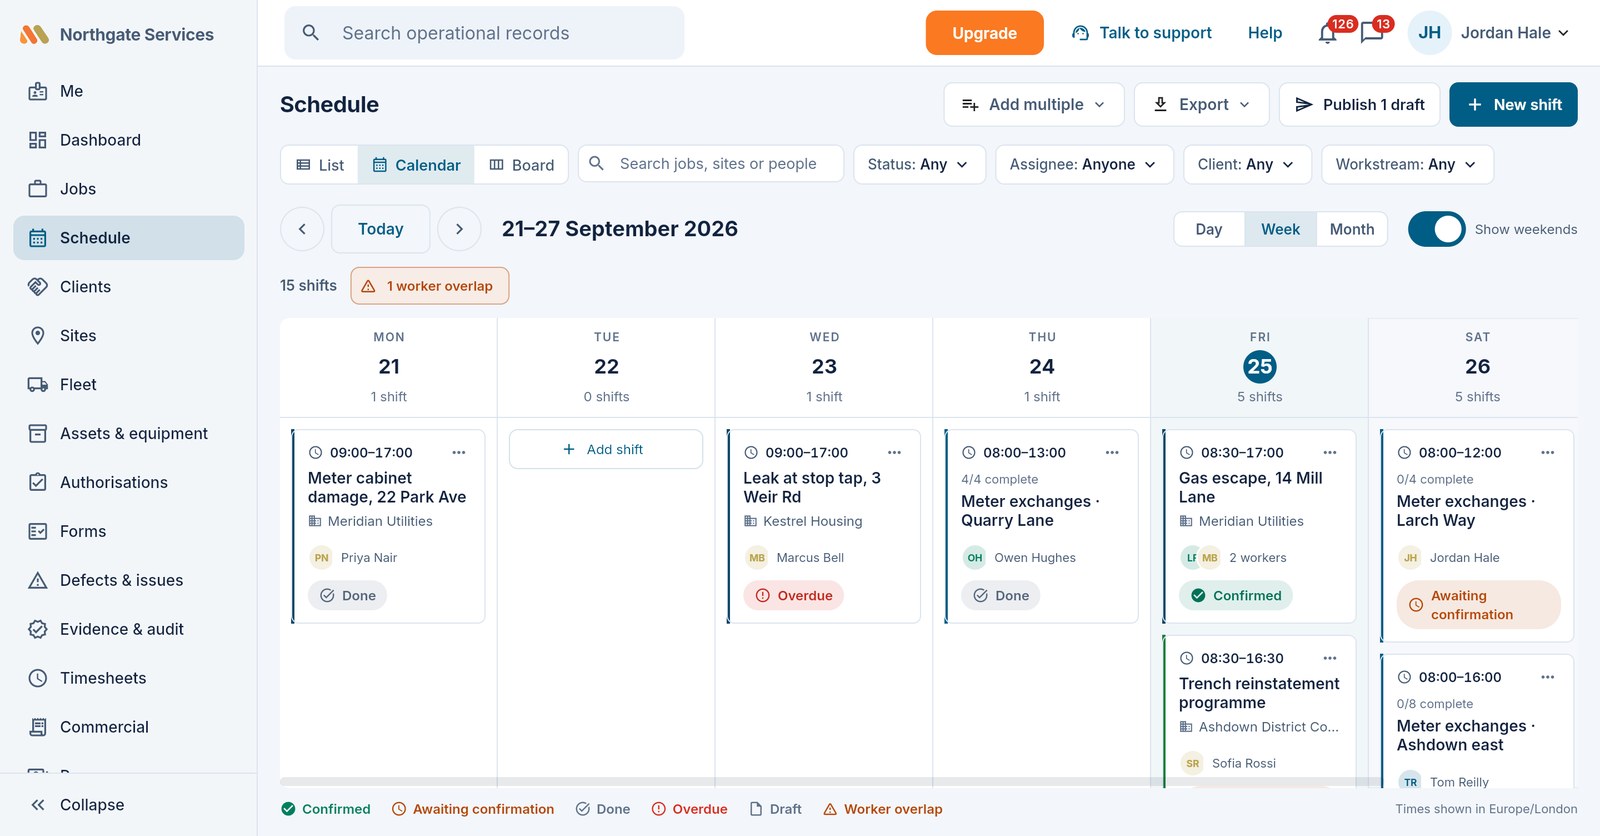Switch to Month view
The image size is (1600, 836).
1352,229
